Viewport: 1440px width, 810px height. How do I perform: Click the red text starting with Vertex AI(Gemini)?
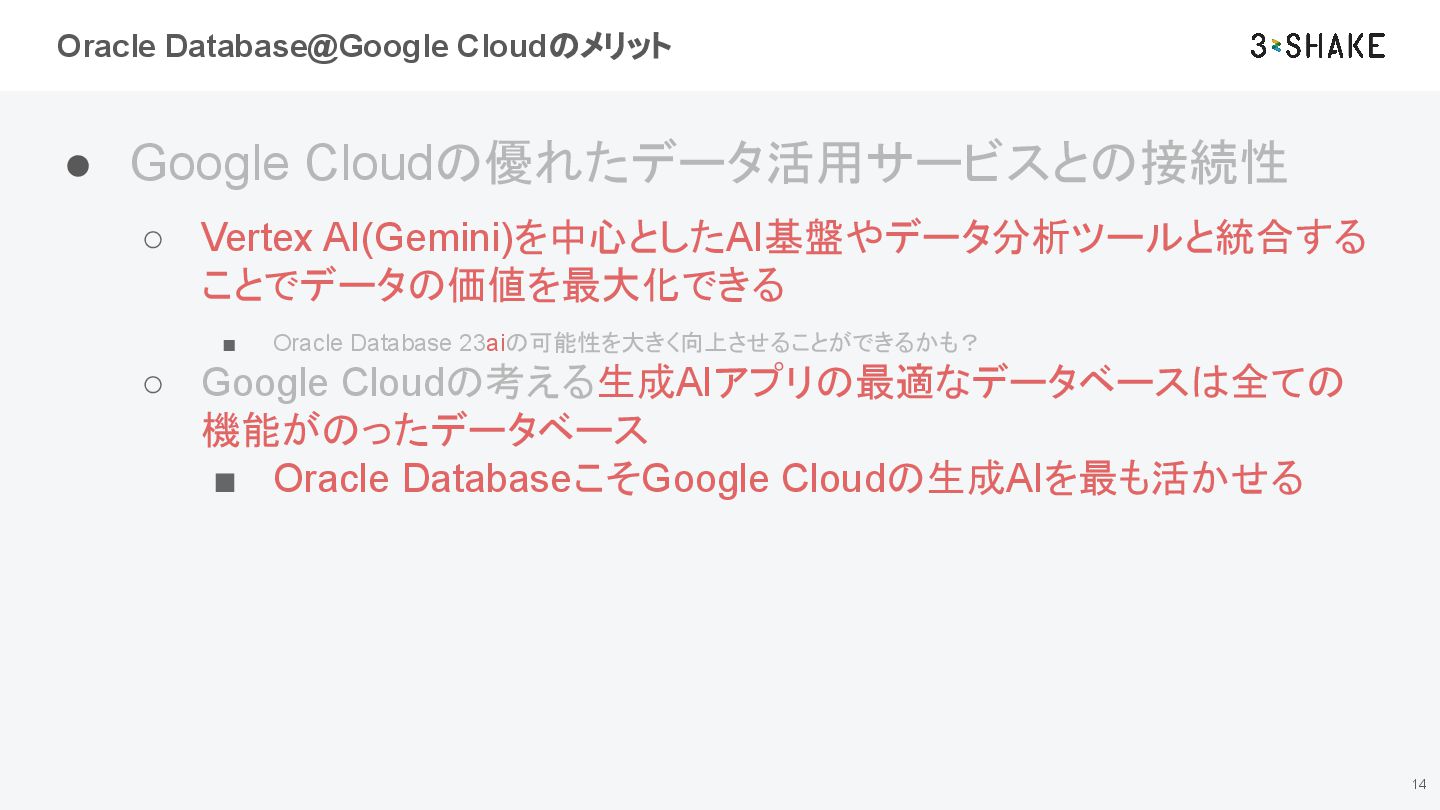783,238
